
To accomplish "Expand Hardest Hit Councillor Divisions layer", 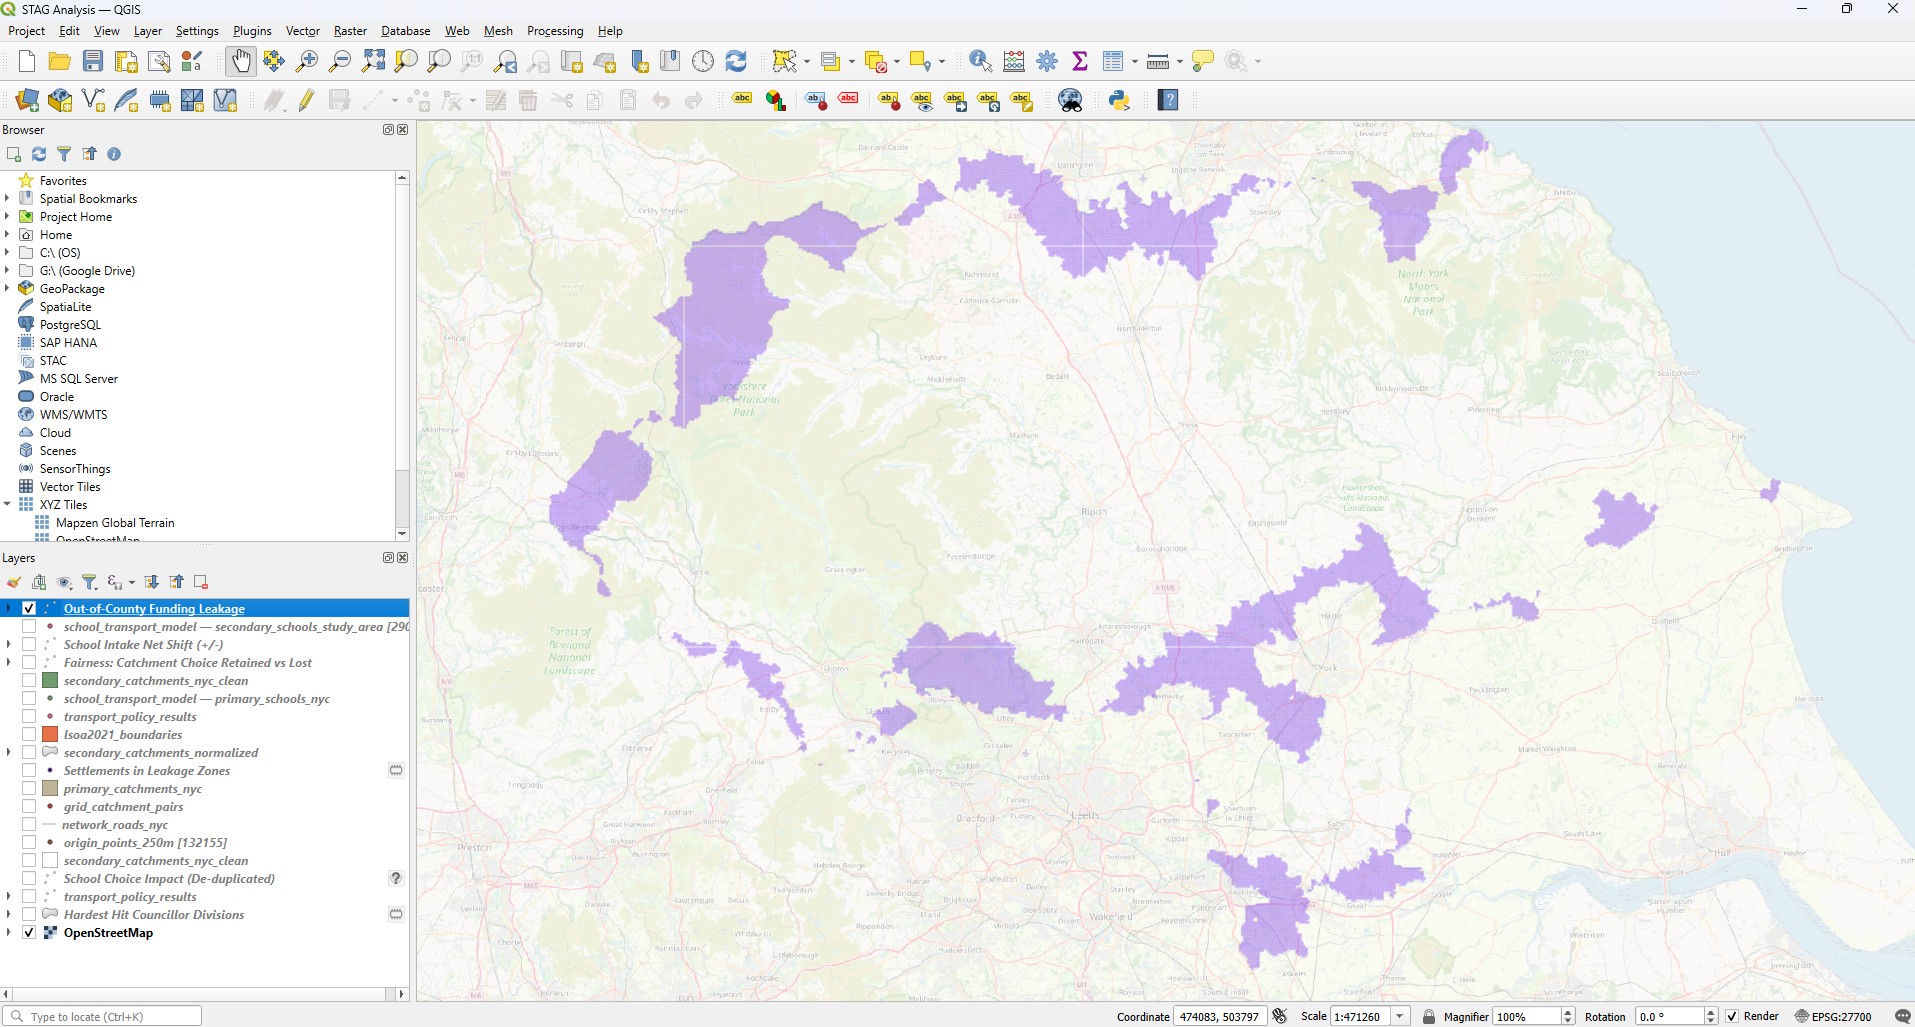I will [8, 915].
